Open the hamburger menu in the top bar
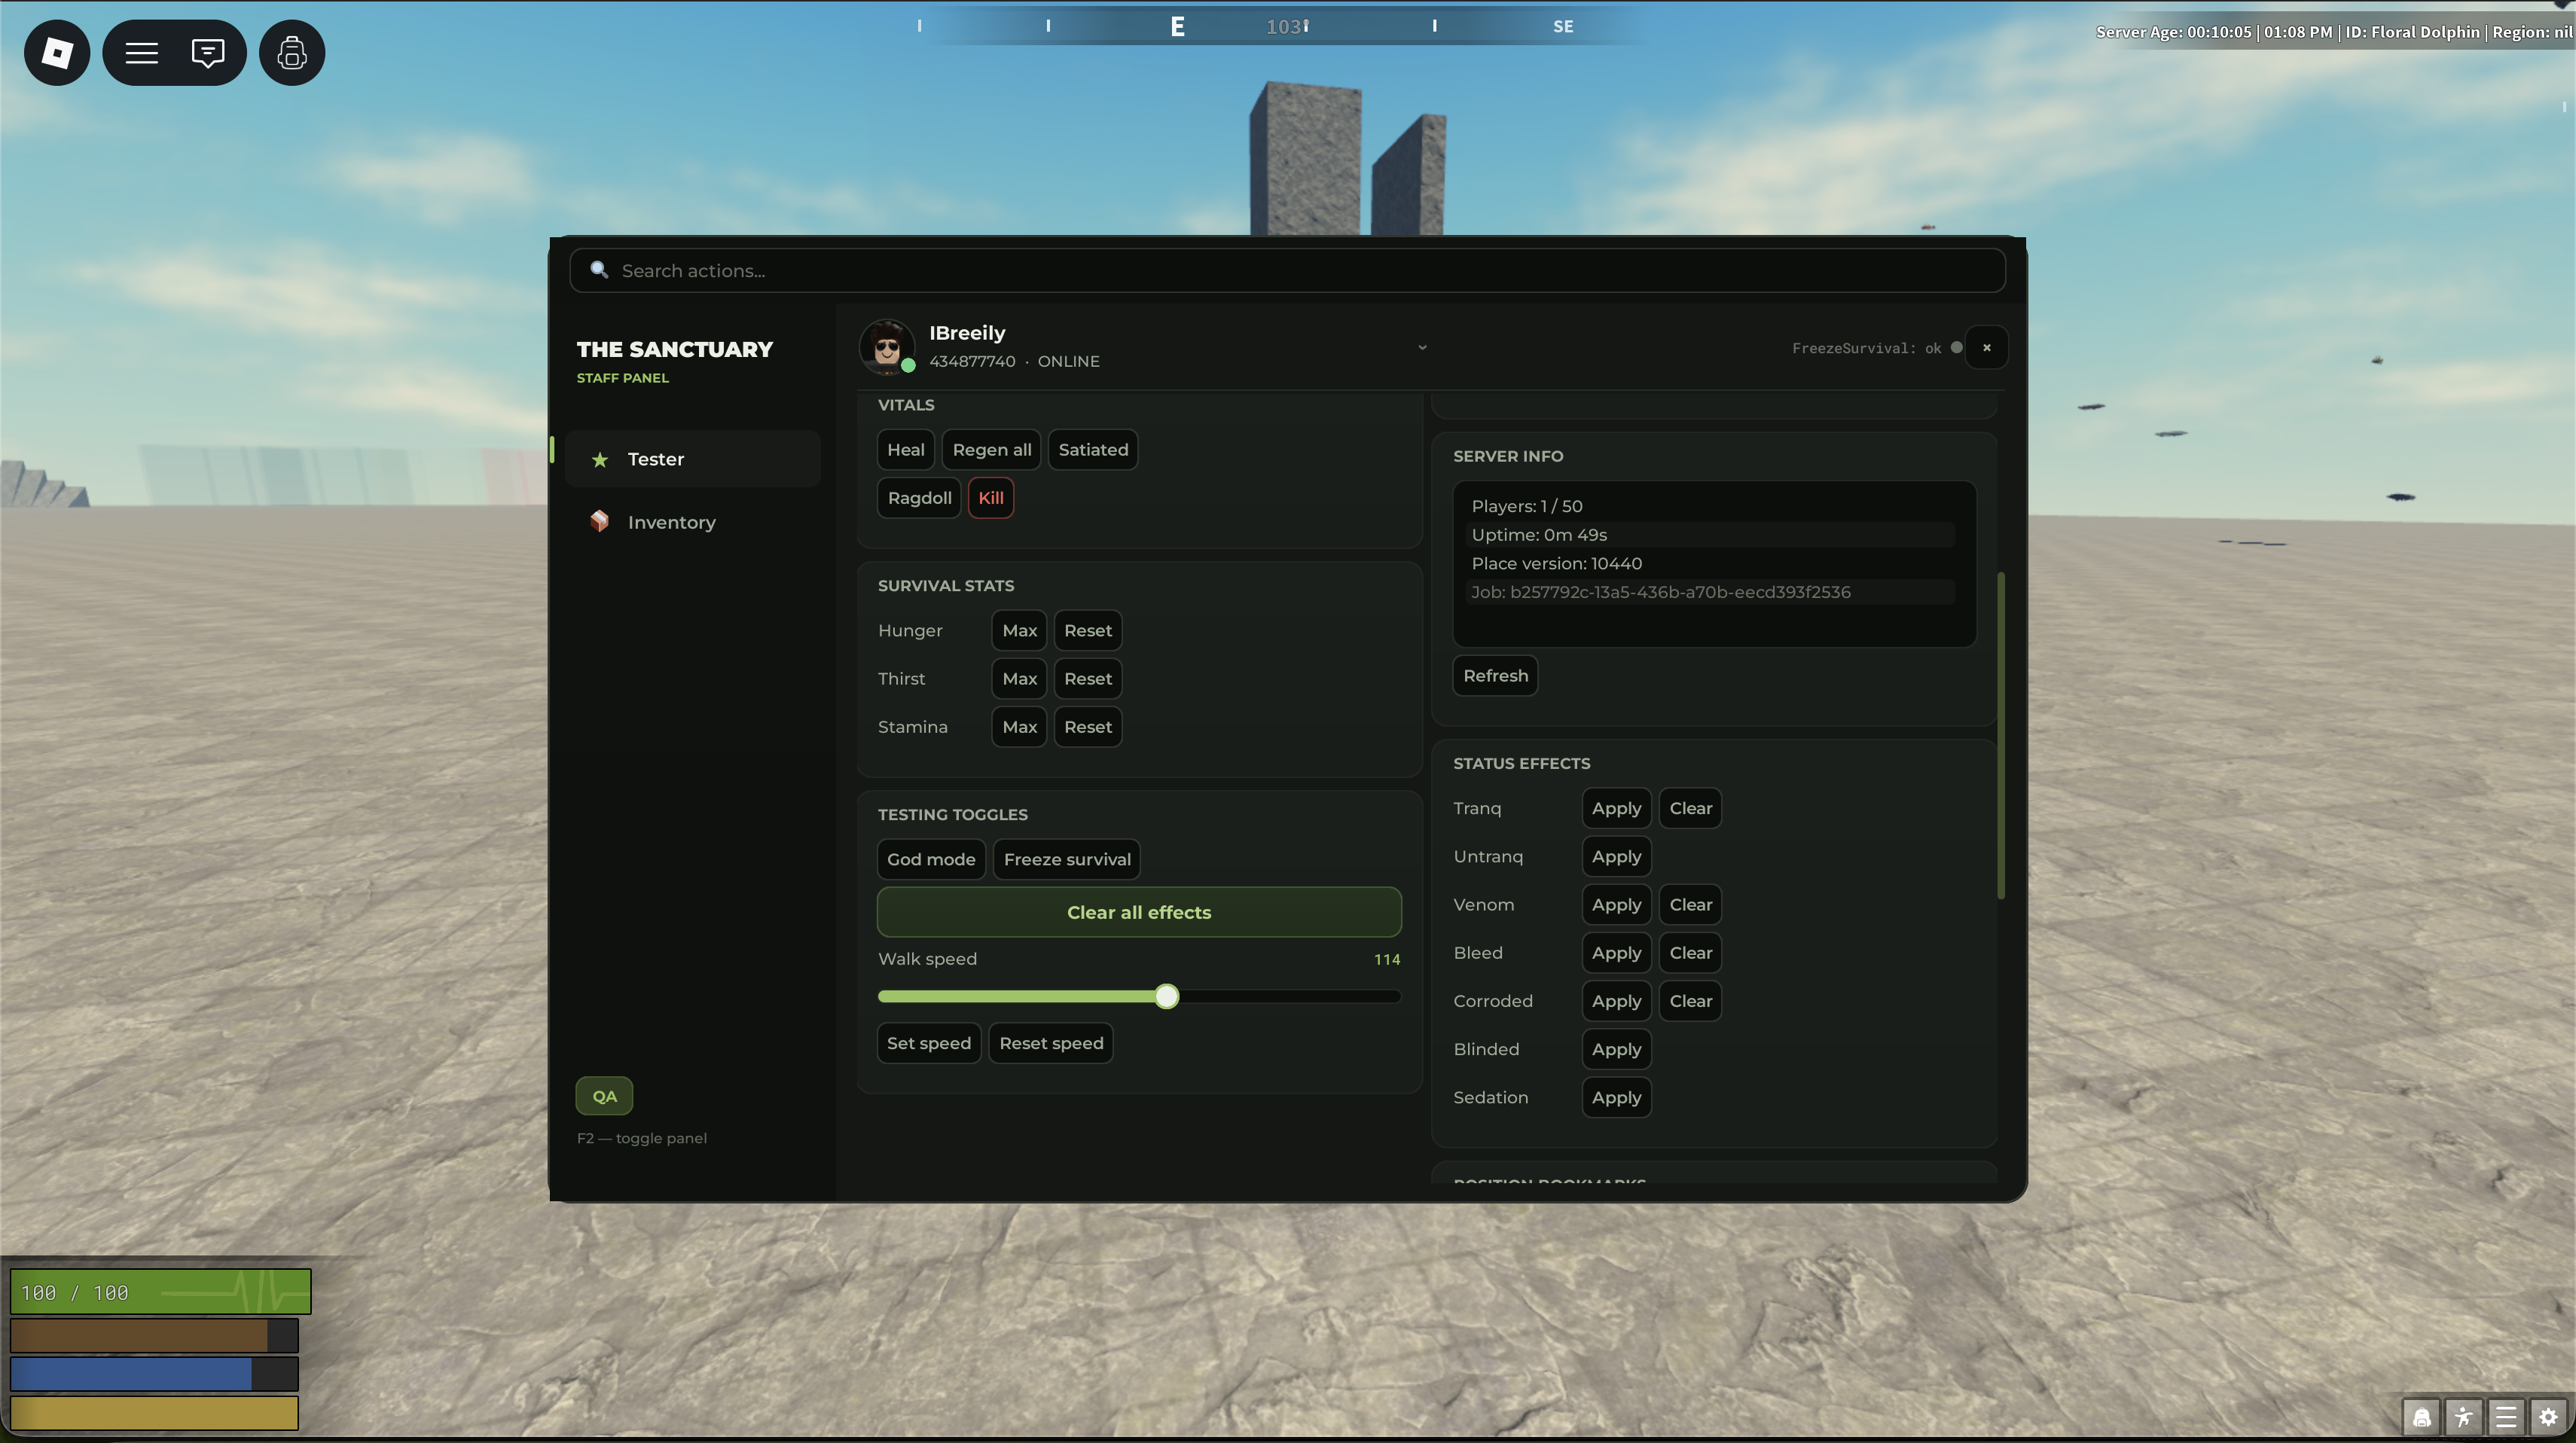The width and height of the screenshot is (2576, 1443). [x=142, y=52]
